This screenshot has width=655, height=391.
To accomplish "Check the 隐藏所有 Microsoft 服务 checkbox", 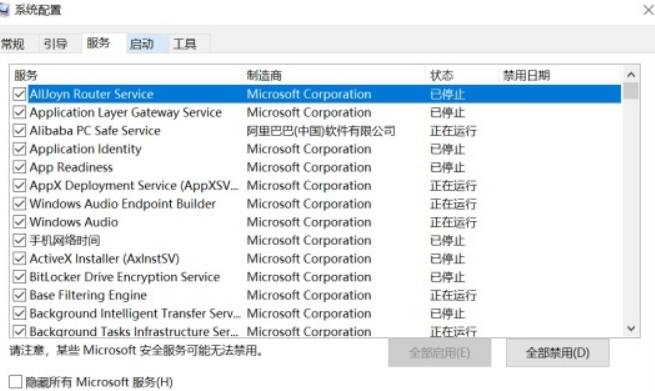I will click(15, 381).
